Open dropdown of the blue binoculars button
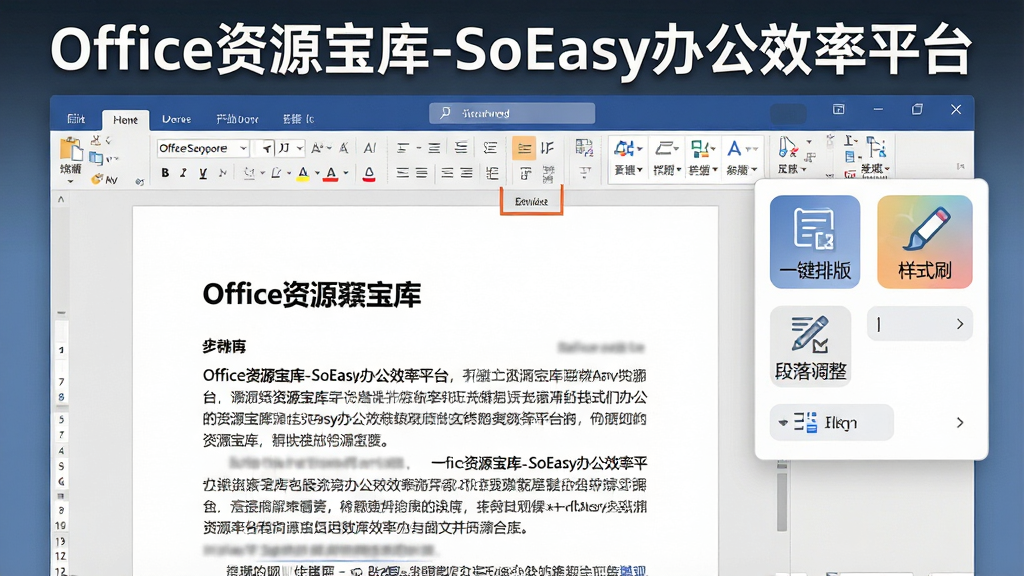Image resolution: width=1024 pixels, height=576 pixels. tap(639, 150)
